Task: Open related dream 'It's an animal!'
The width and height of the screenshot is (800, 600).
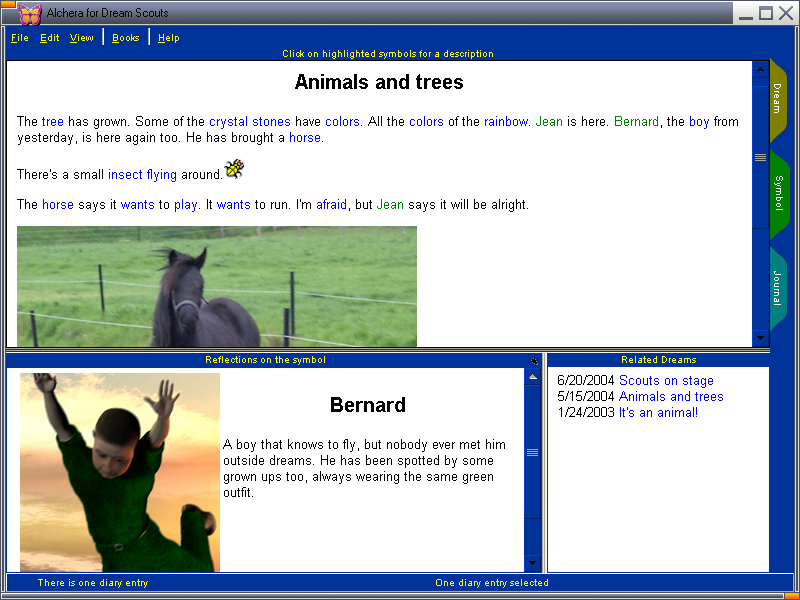Action: pyautogui.click(x=658, y=412)
